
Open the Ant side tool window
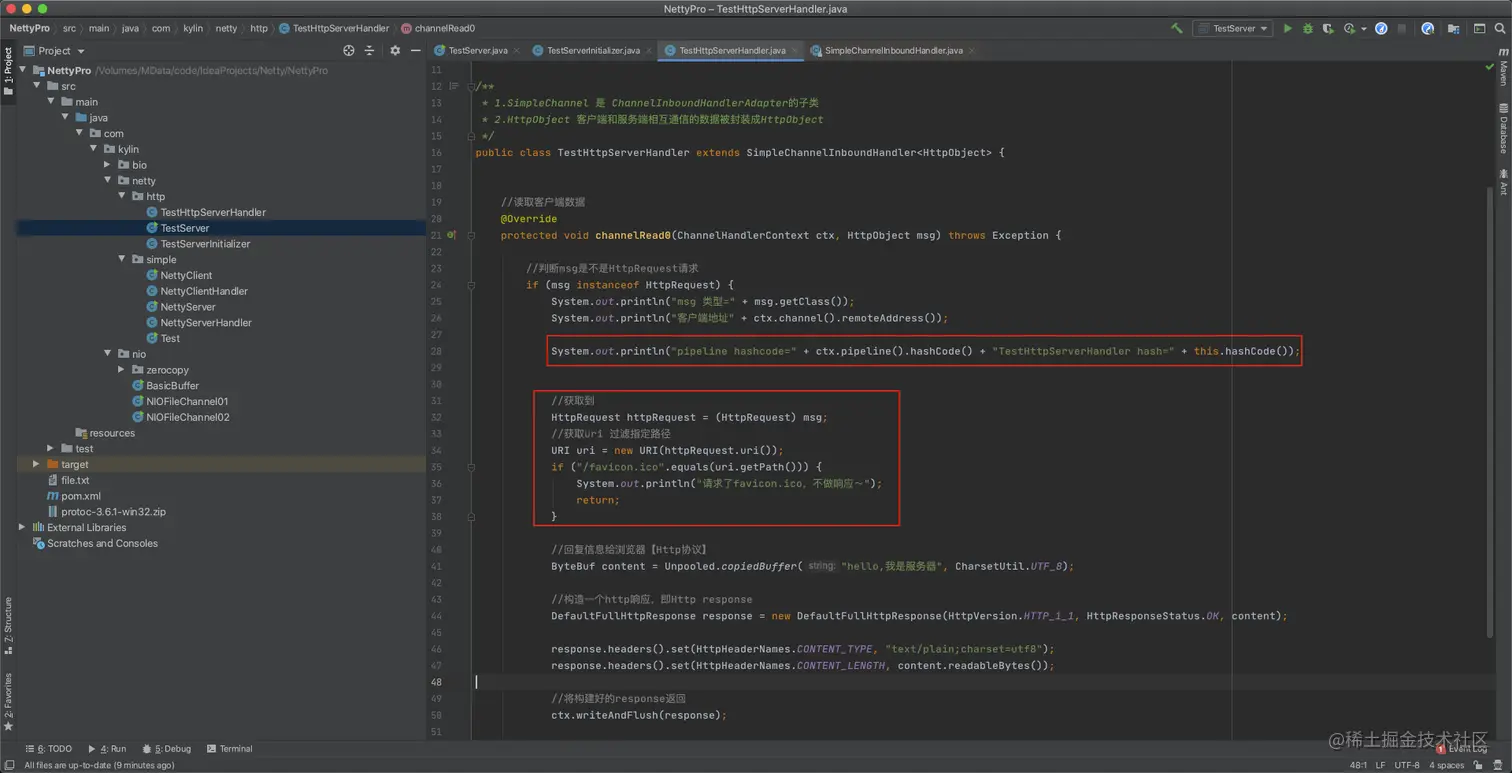(1503, 181)
